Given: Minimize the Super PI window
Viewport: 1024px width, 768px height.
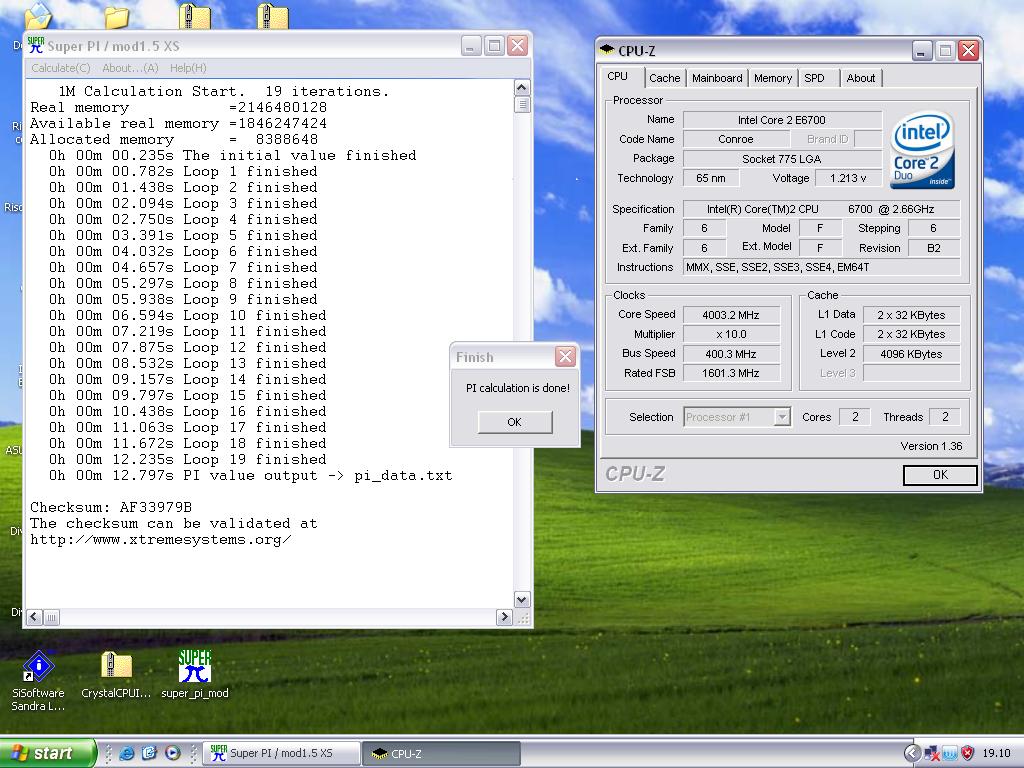Looking at the screenshot, I should 471,46.
